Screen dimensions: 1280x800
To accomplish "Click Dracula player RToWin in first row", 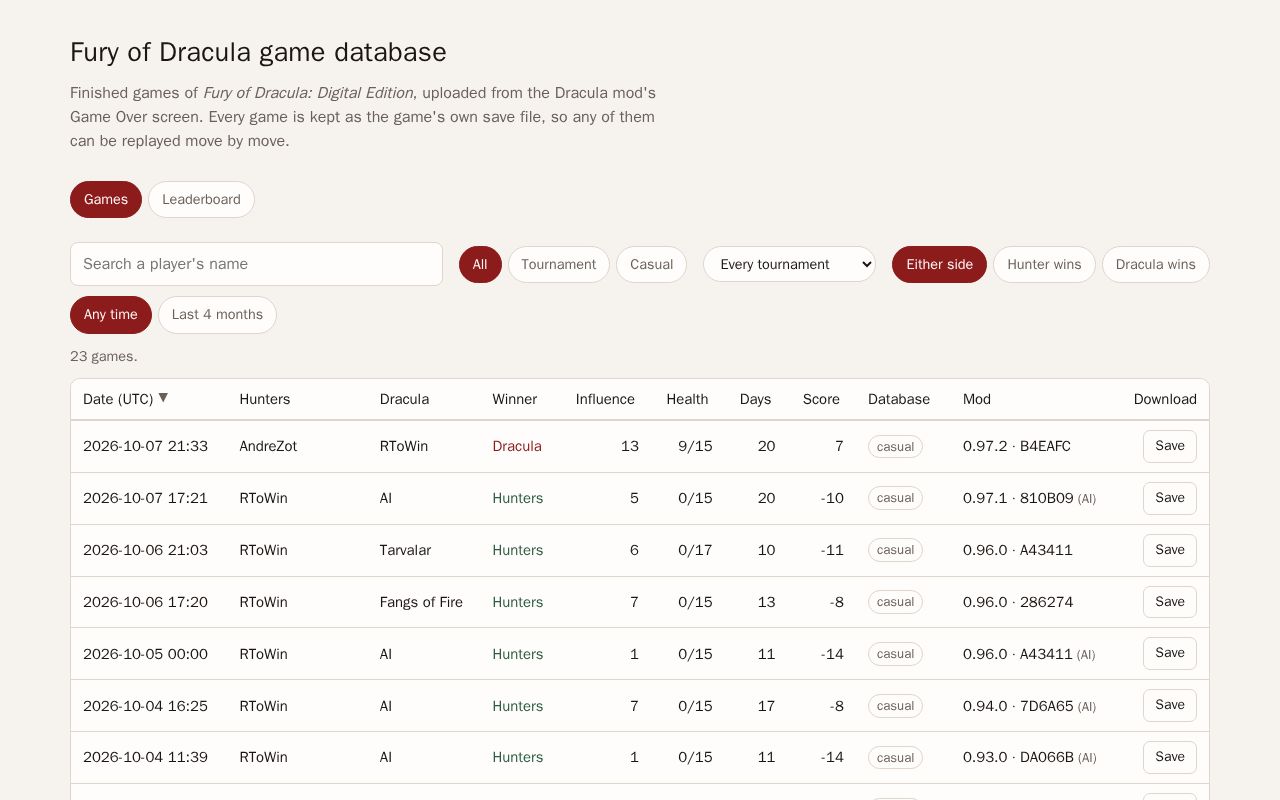I will 404,446.
